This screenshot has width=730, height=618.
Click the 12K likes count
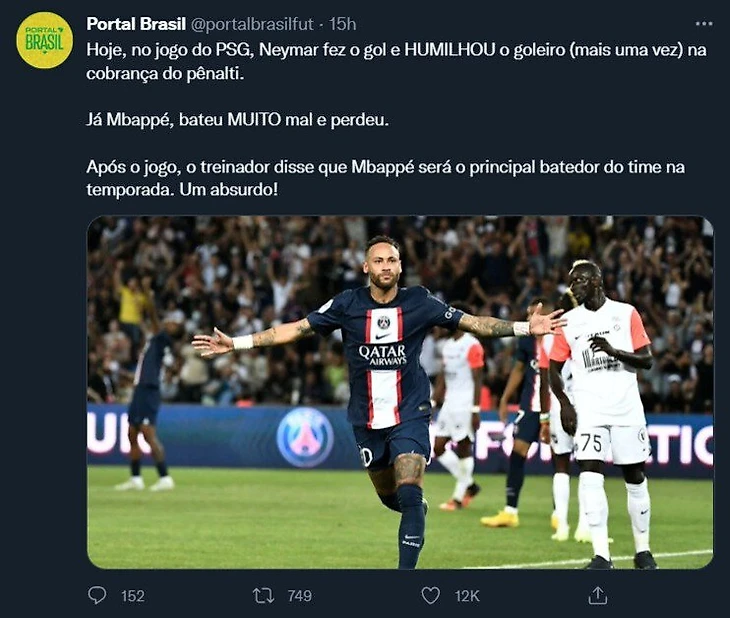click(467, 596)
